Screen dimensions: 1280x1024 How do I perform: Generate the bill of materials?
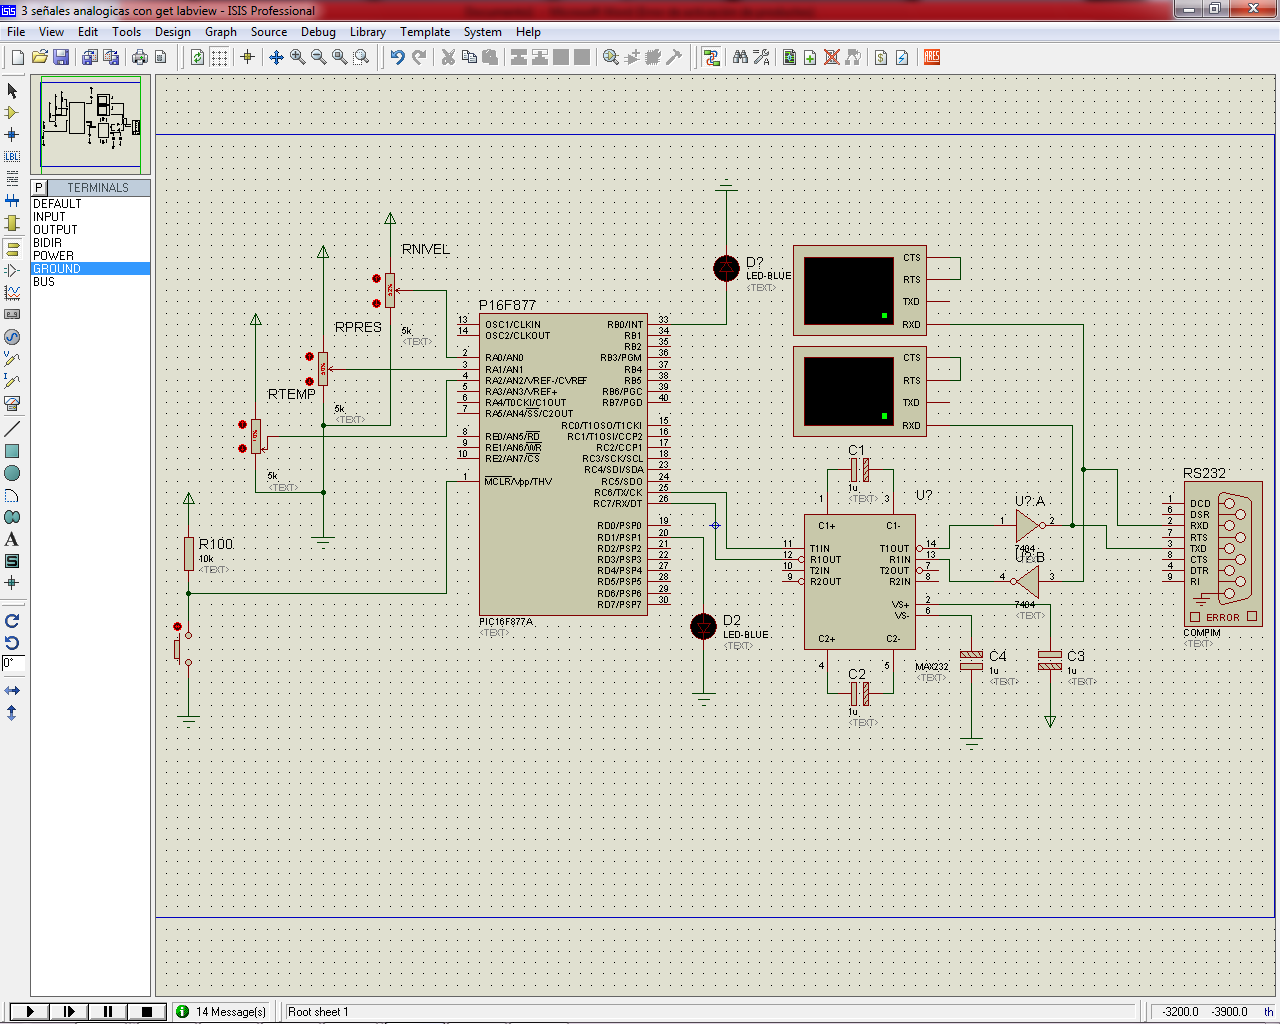point(880,57)
